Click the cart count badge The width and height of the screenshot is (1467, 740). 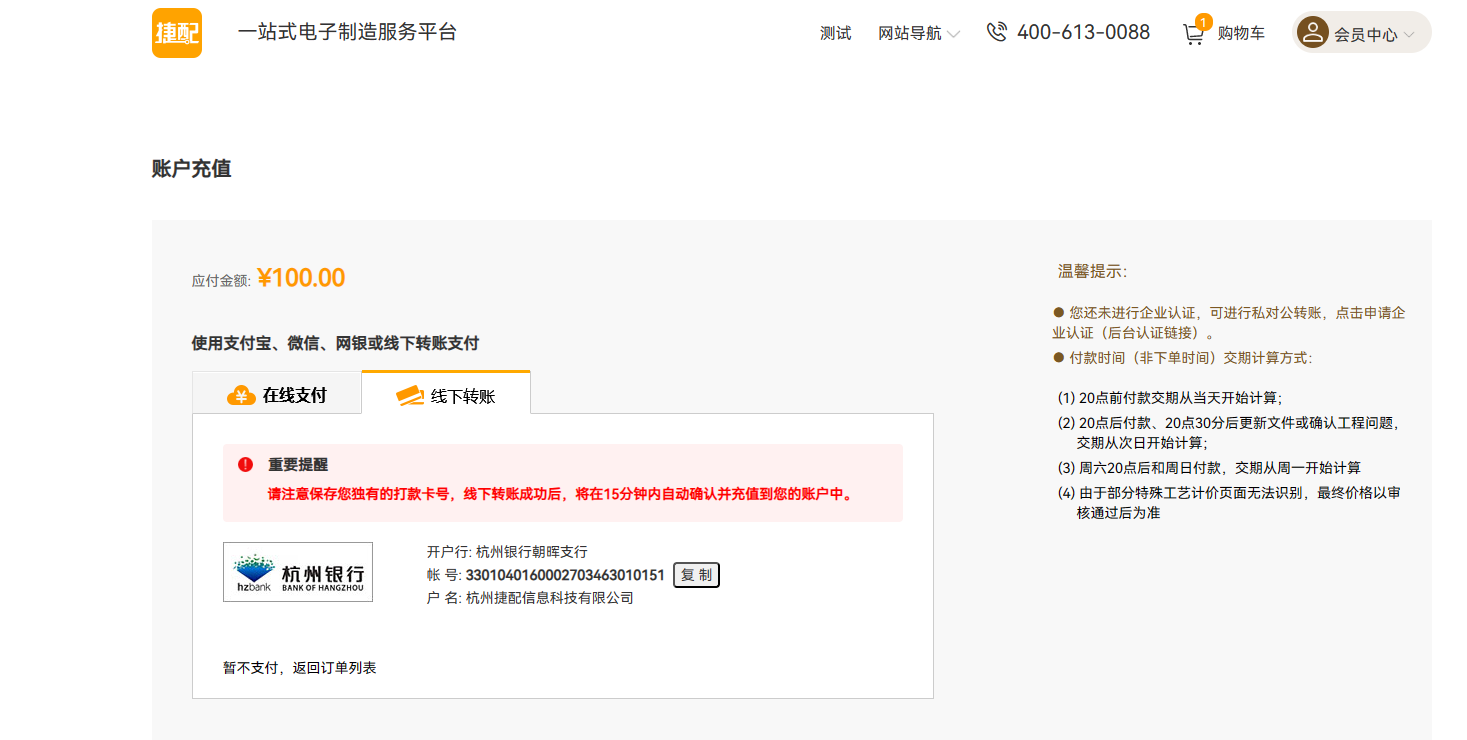click(1203, 22)
